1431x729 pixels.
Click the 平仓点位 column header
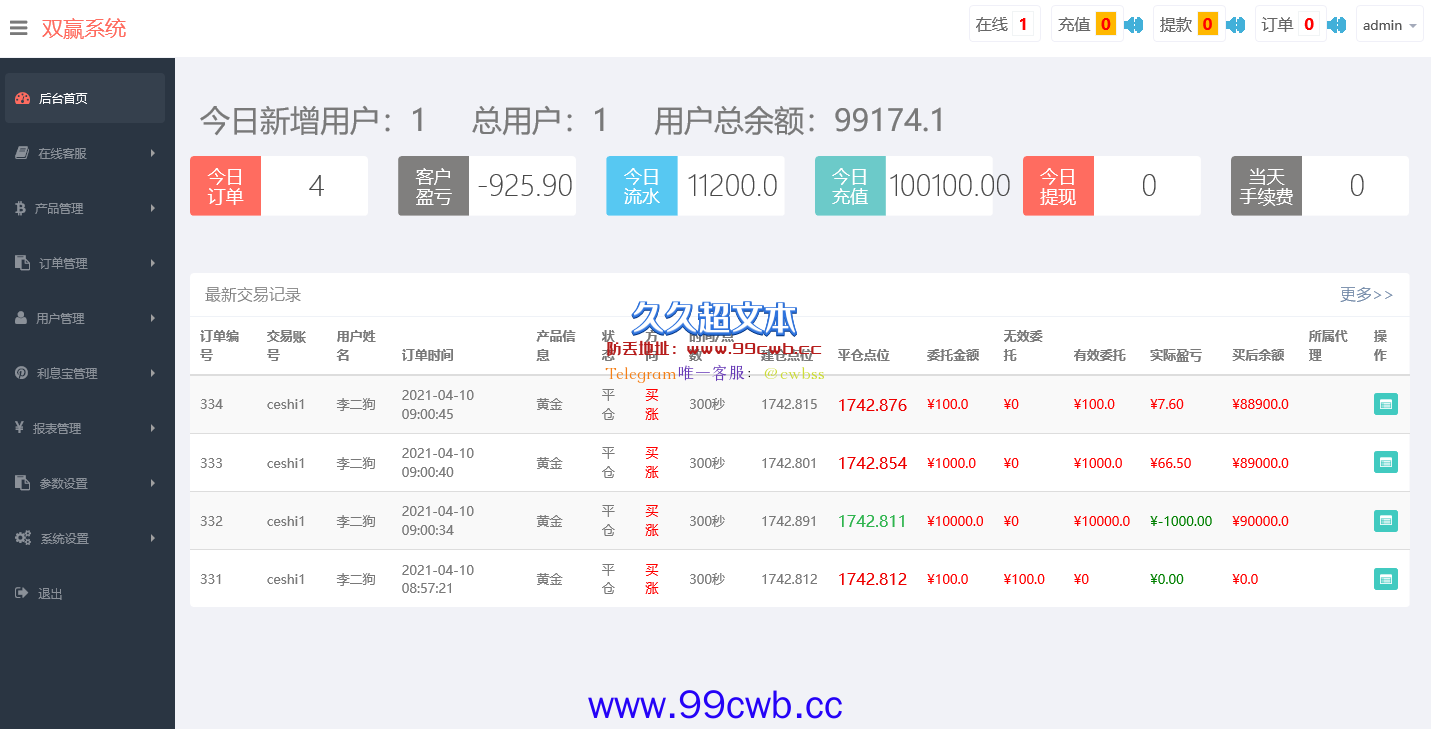864,355
